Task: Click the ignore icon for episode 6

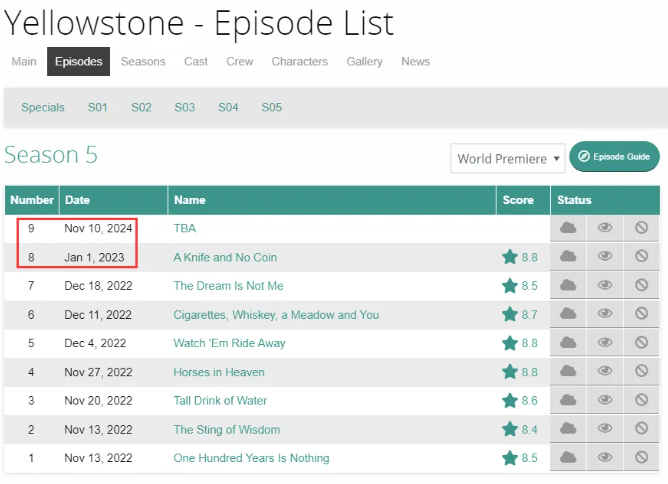Action: coord(641,314)
